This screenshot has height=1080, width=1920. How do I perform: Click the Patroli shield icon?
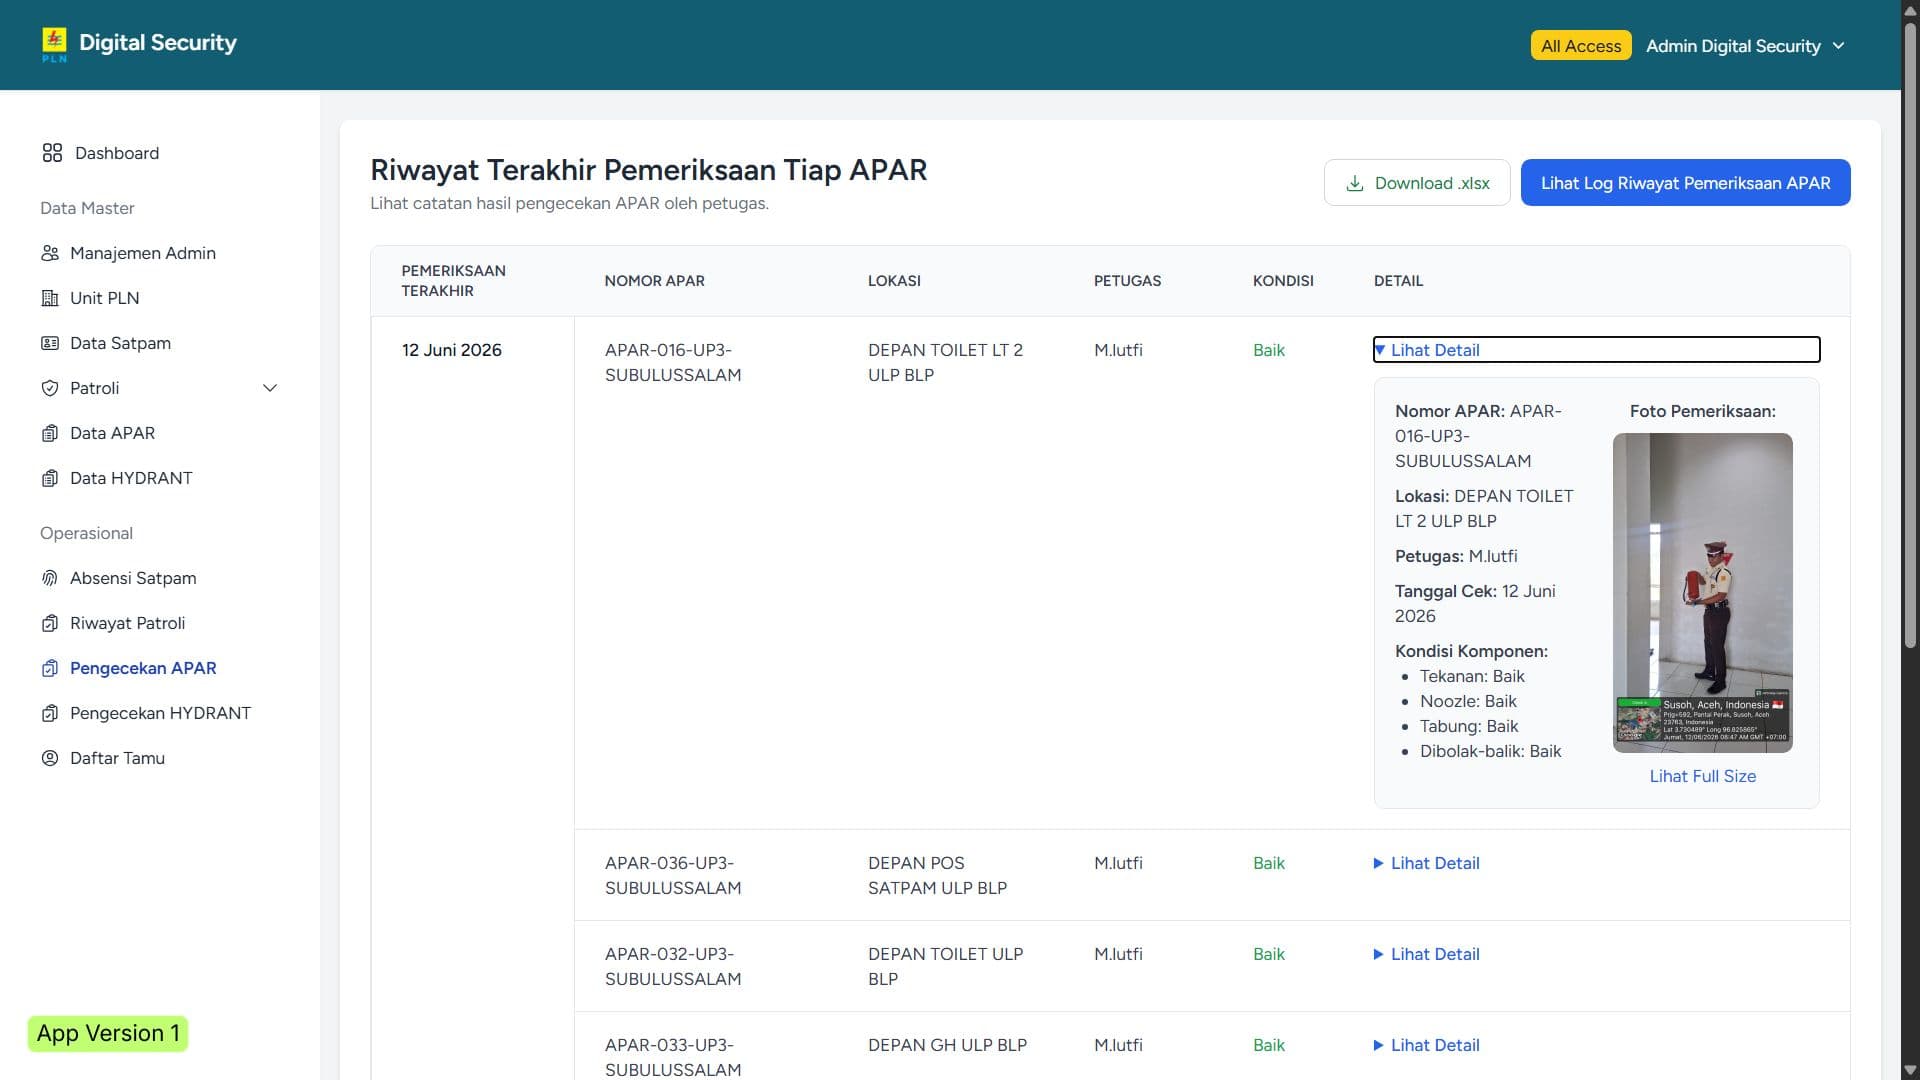click(x=50, y=388)
